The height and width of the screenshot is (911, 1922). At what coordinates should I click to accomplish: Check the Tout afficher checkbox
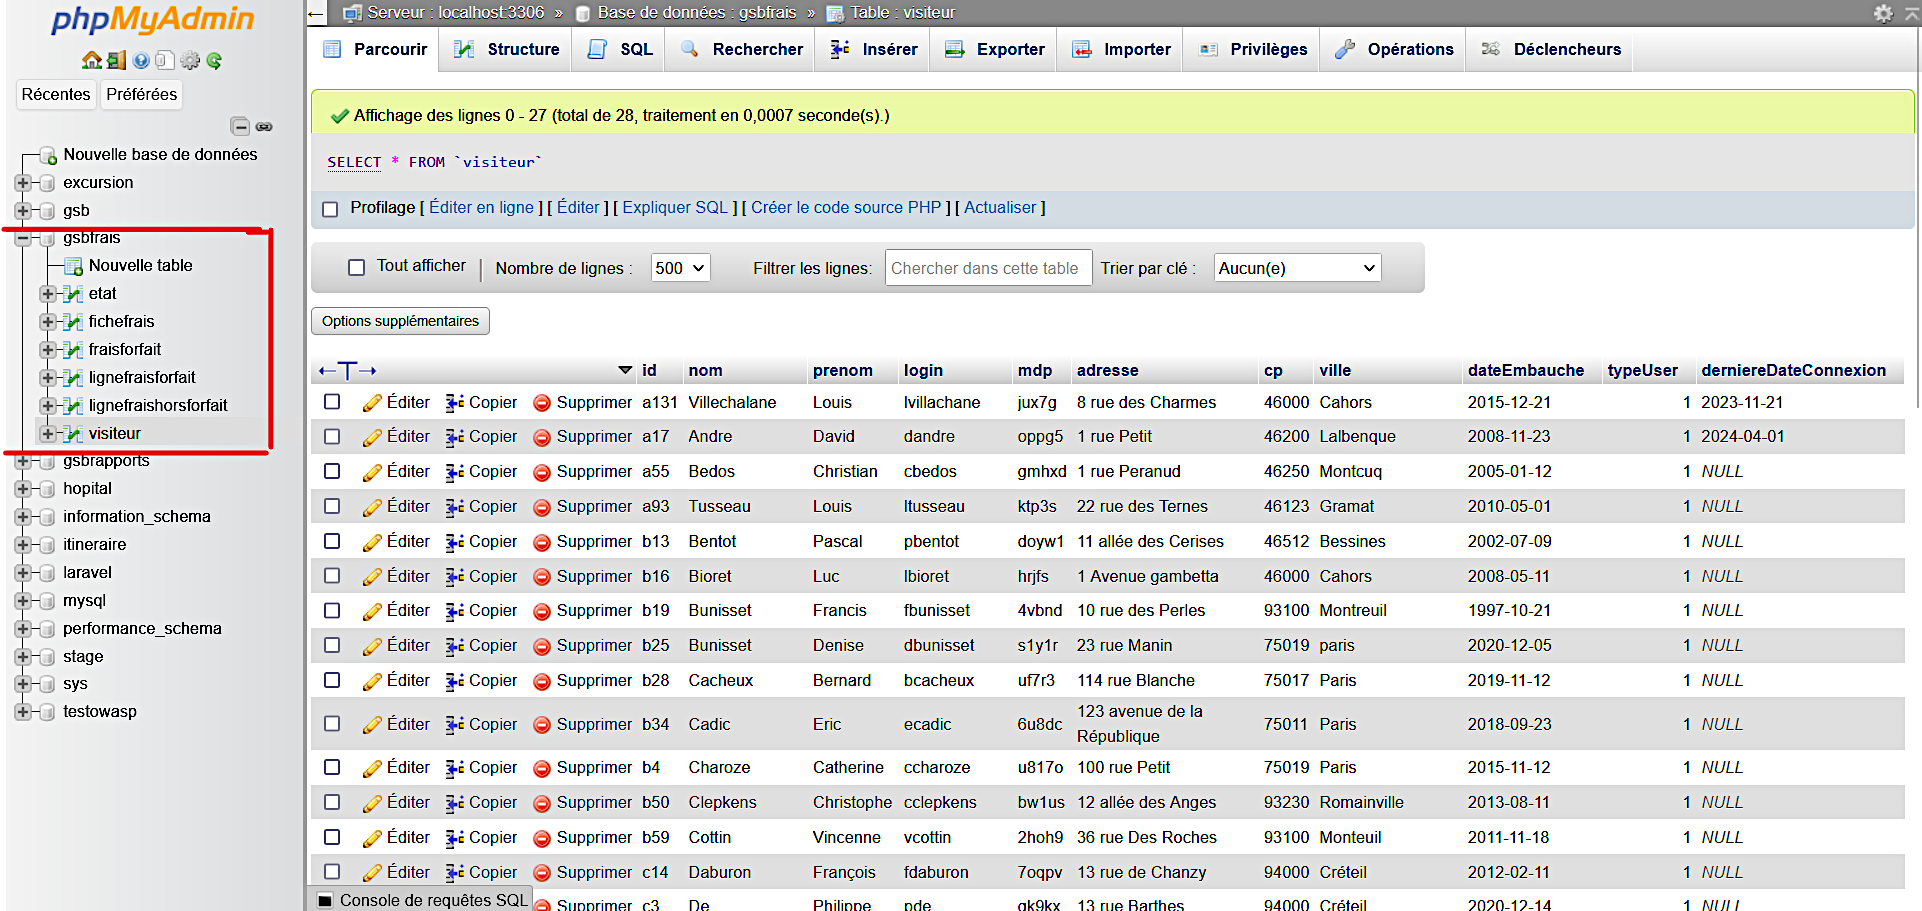coord(356,267)
